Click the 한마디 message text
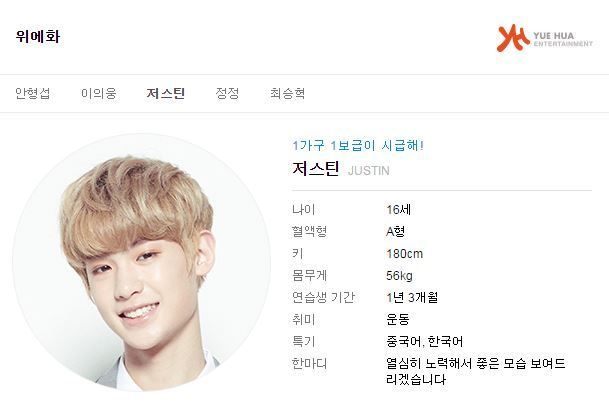The height and width of the screenshot is (402, 609). click(476, 371)
